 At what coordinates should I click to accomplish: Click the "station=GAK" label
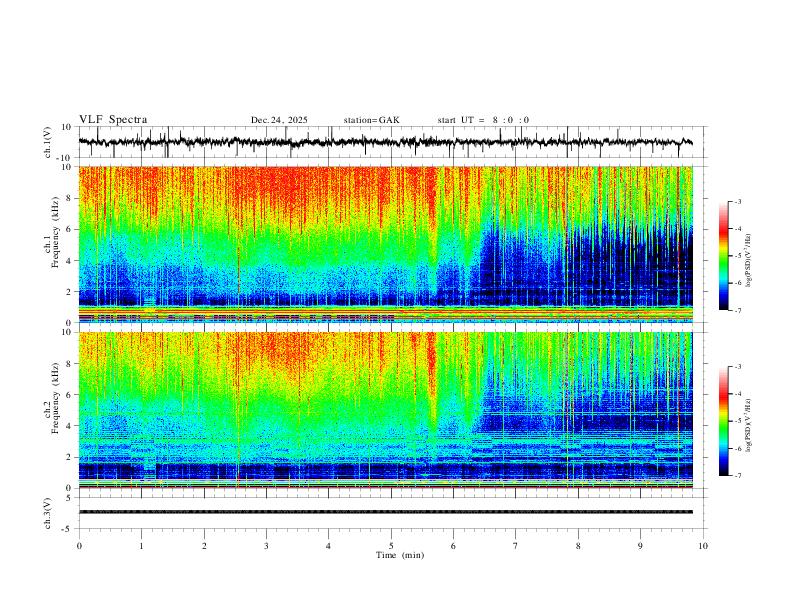click(x=371, y=120)
